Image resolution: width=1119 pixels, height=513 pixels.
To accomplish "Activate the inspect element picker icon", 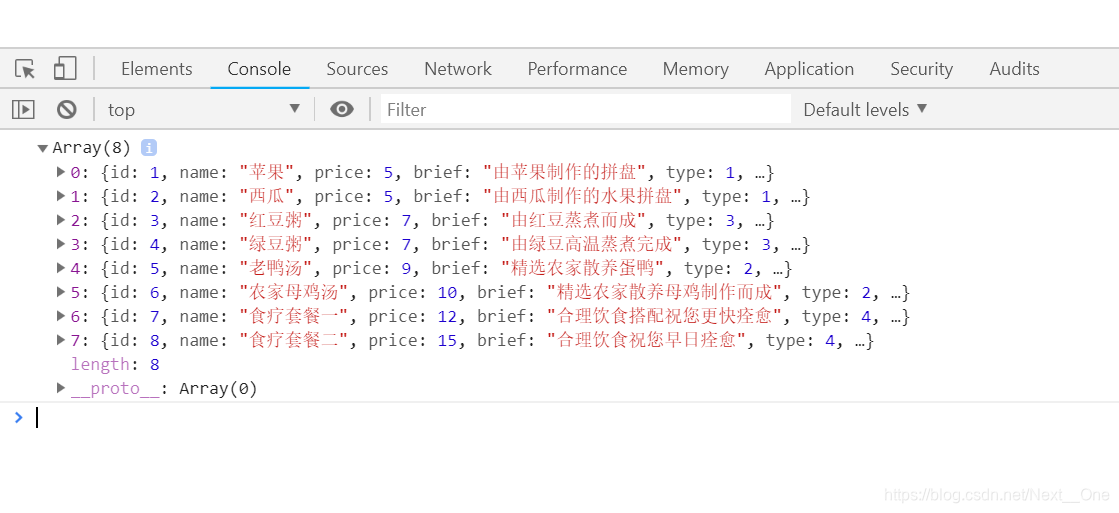I will [x=25, y=69].
